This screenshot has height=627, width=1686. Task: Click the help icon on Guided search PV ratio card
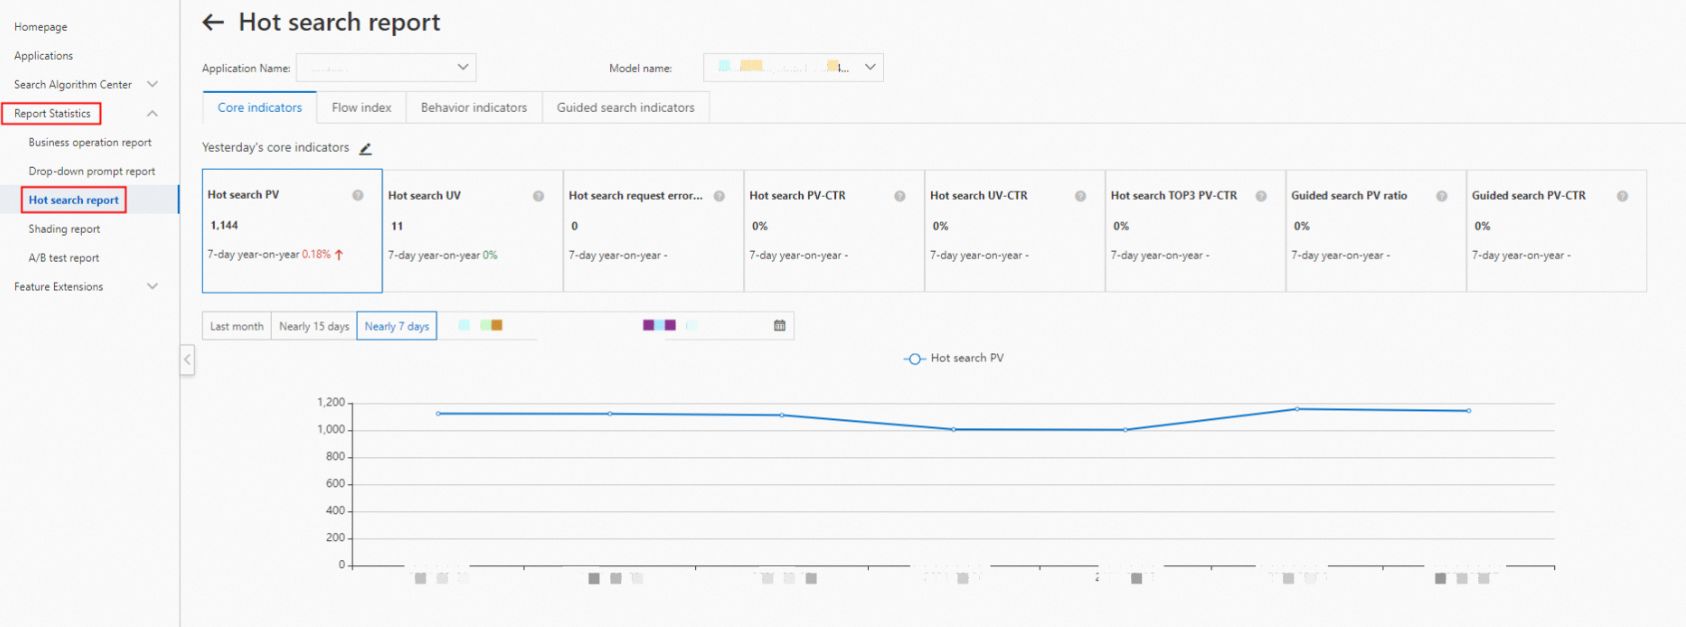tap(1441, 196)
